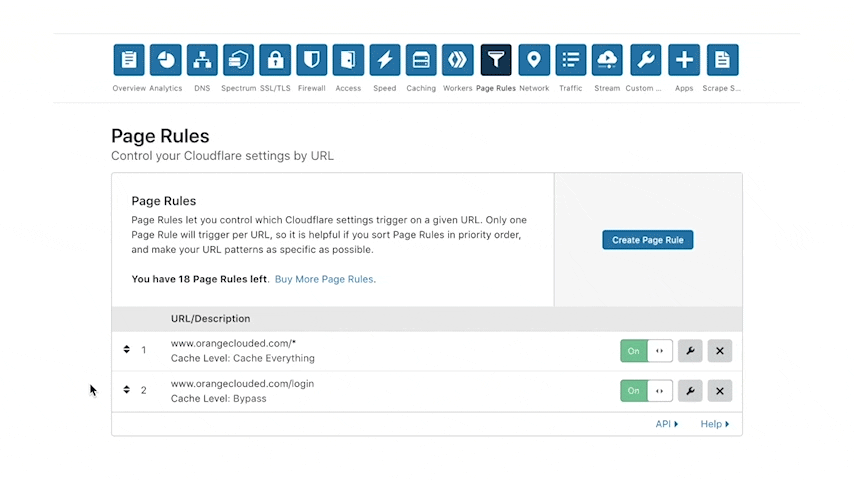Delete the www.orangeclouded.com/login page rule

(x=719, y=391)
